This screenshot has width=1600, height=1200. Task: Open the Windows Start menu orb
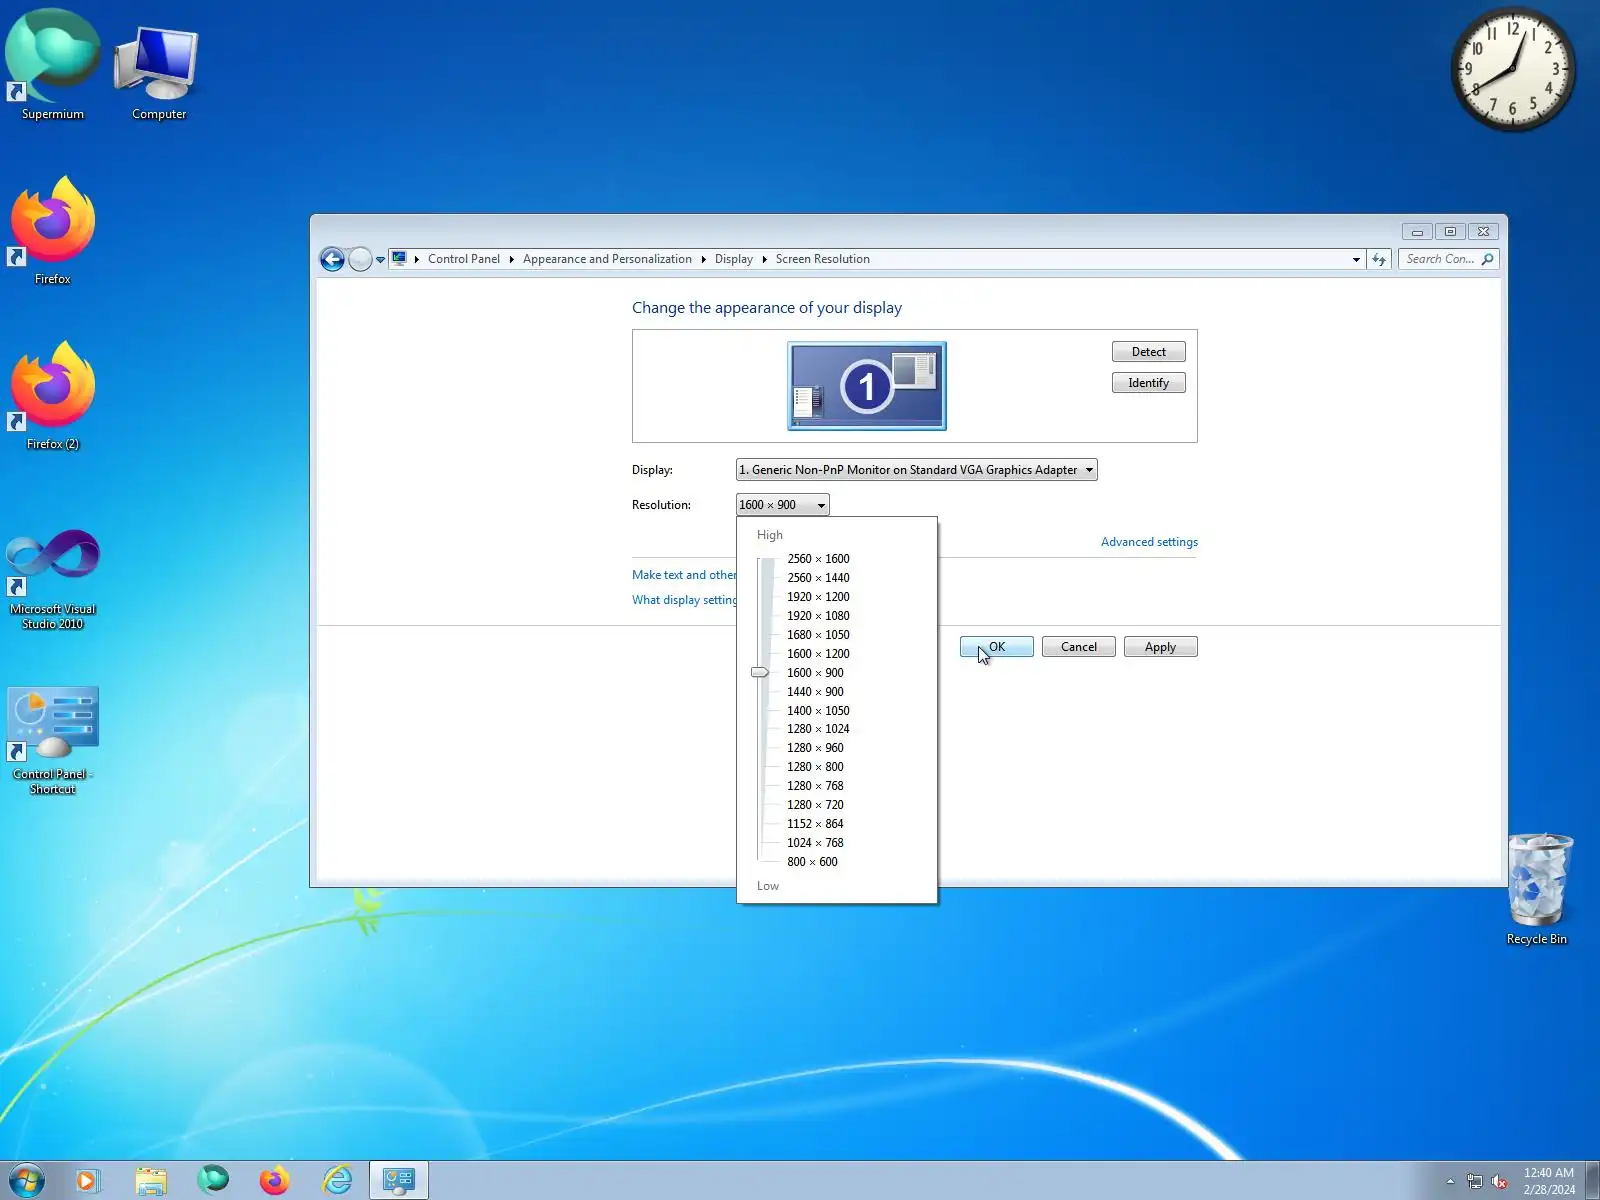[x=26, y=1180]
